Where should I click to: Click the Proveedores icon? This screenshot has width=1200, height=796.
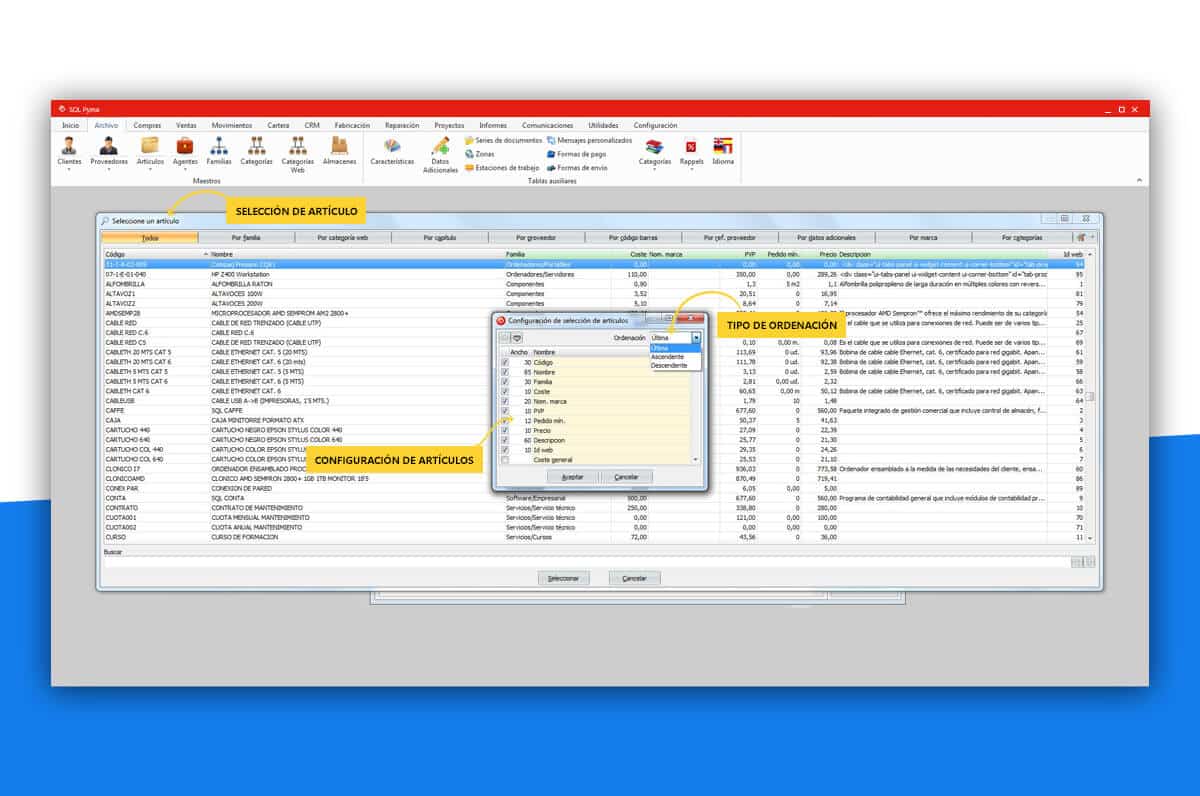(109, 147)
